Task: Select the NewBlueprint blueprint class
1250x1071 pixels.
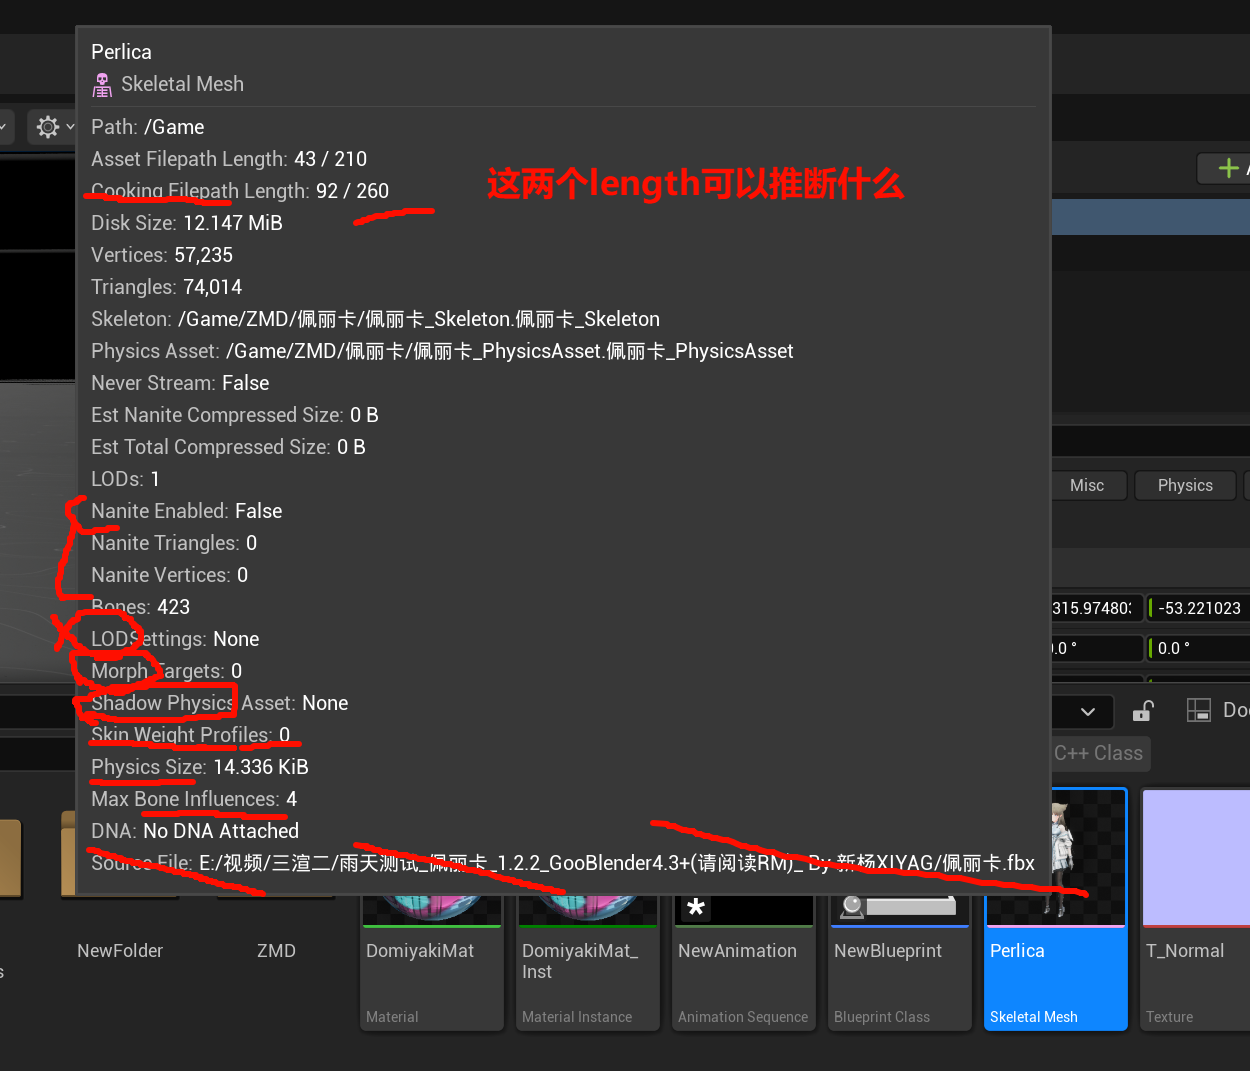Action: point(900,962)
